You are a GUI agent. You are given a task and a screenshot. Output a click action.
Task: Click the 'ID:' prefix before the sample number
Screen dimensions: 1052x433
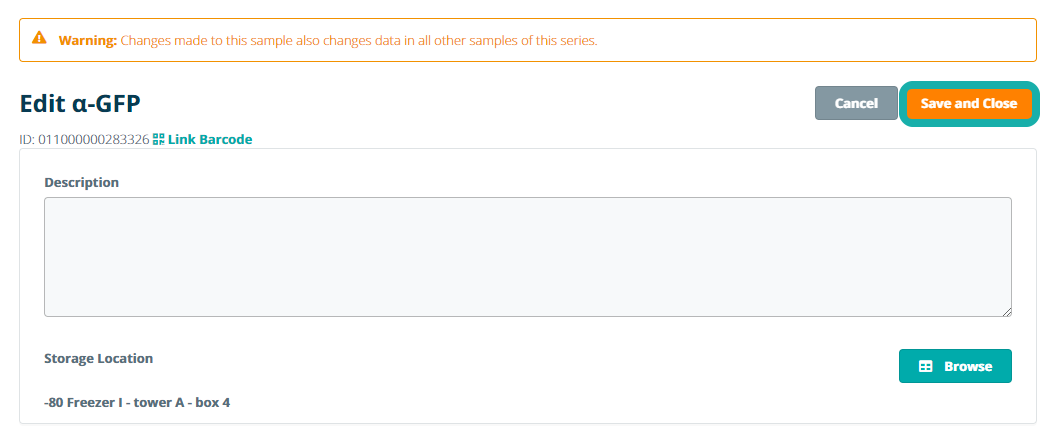point(27,140)
